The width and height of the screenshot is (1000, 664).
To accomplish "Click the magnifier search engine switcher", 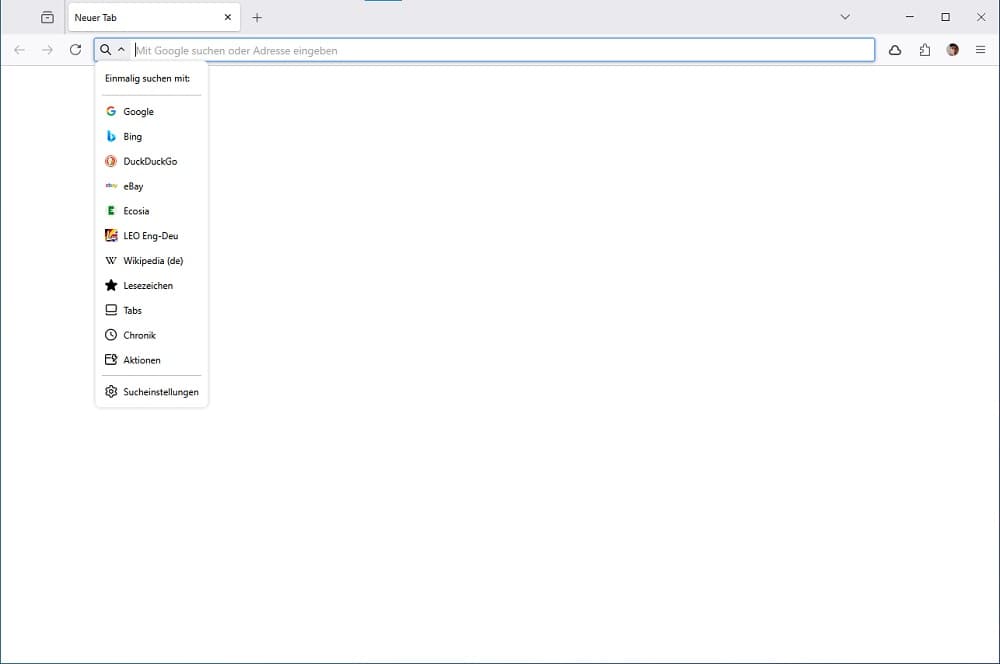I will tap(113, 50).
